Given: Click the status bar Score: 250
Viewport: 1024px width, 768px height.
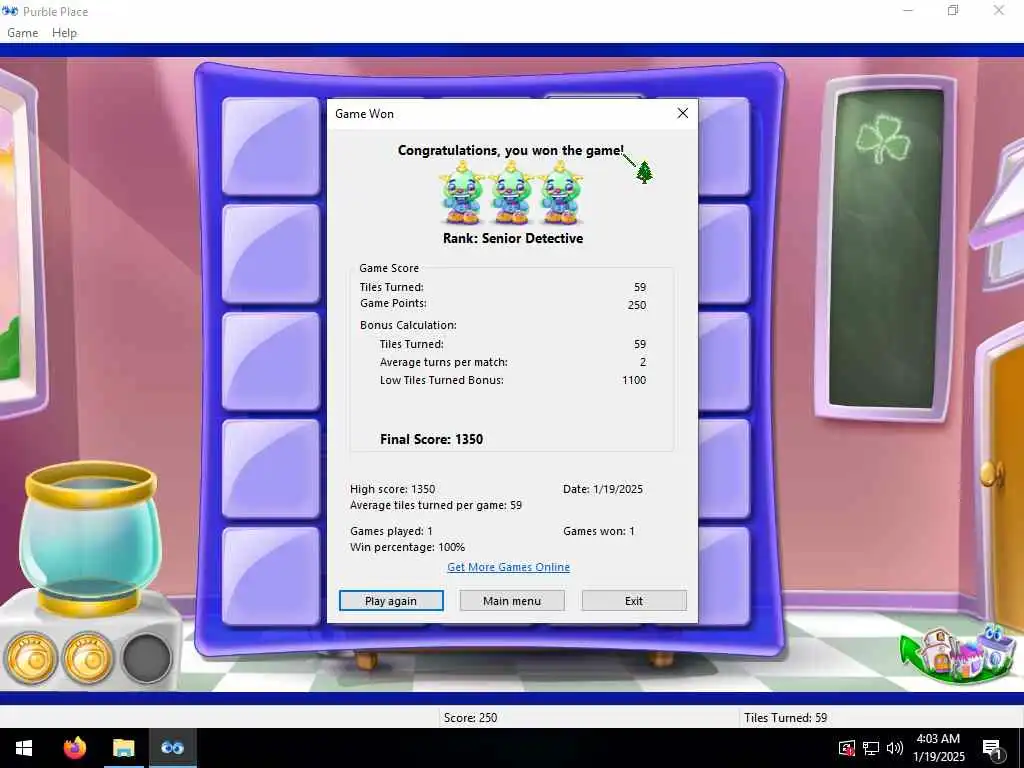Looking at the screenshot, I should pyautogui.click(x=470, y=717).
